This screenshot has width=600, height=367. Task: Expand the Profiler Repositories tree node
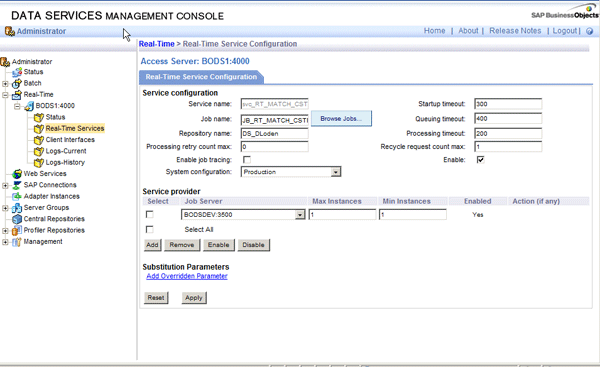5,231
